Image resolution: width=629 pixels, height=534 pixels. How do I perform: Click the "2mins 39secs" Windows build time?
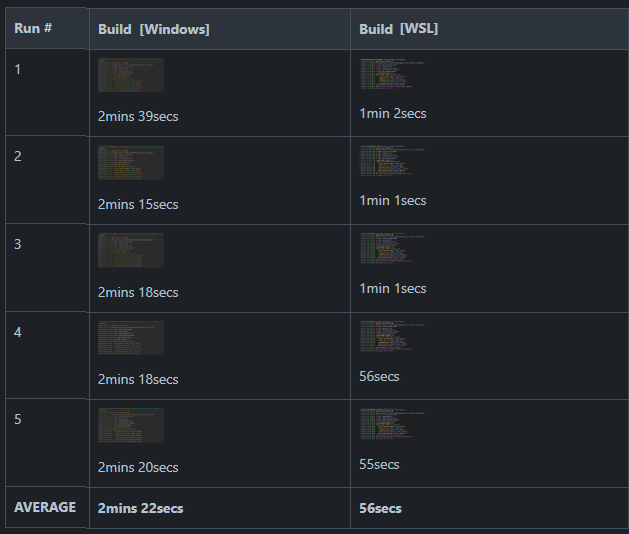pyautogui.click(x=138, y=117)
